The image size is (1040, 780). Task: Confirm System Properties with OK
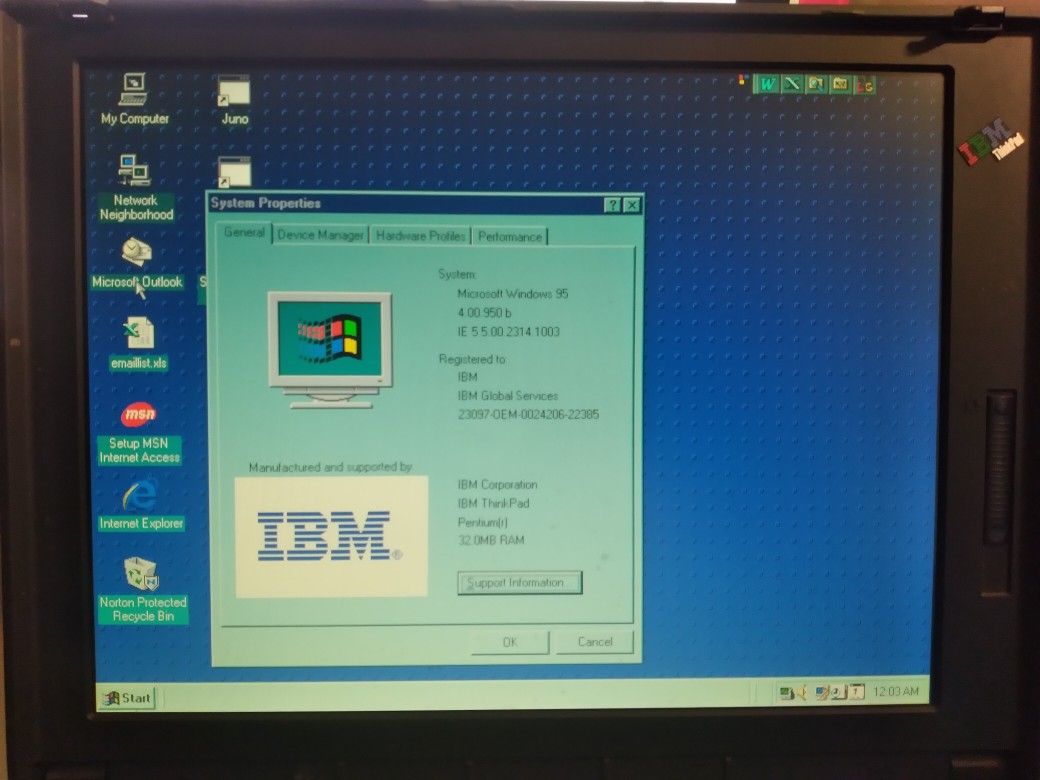[x=509, y=641]
